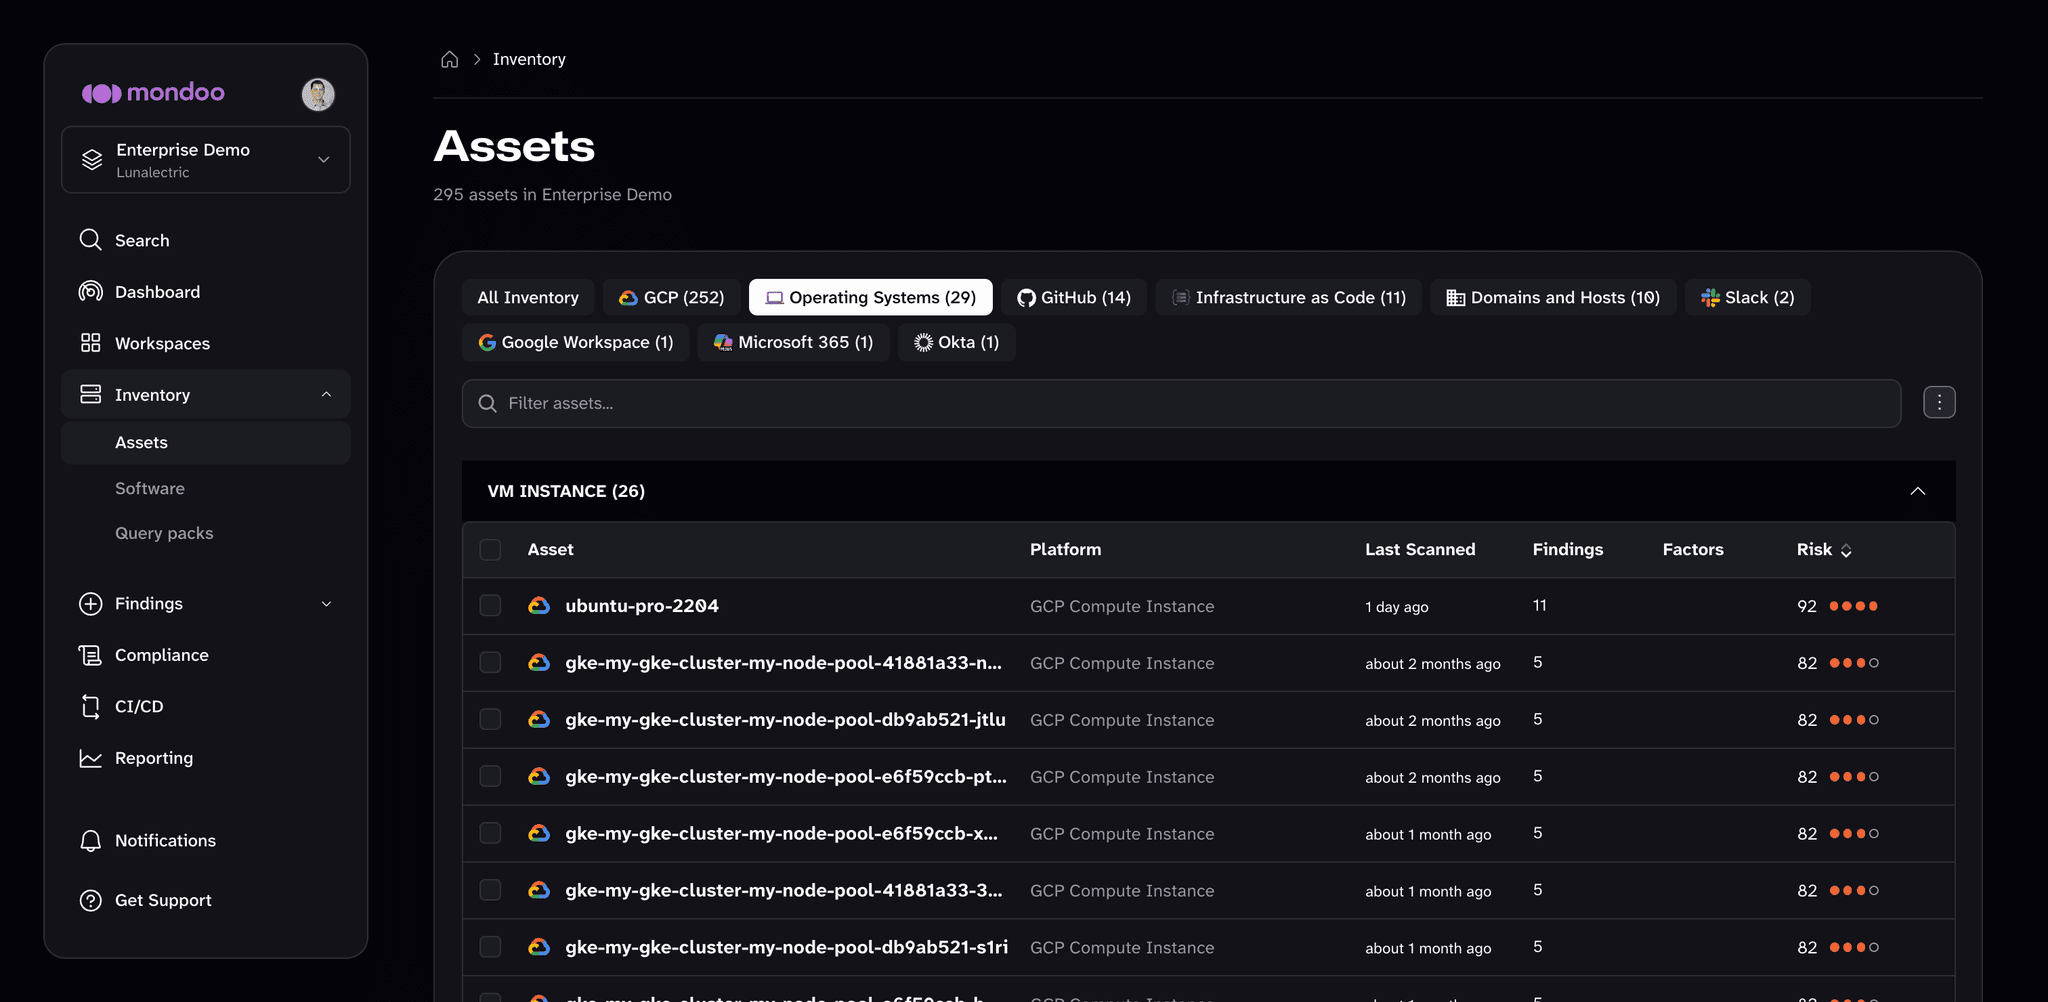The height and width of the screenshot is (1002, 2048).
Task: Click Inventory in the breadcrumb
Action: tap(529, 60)
